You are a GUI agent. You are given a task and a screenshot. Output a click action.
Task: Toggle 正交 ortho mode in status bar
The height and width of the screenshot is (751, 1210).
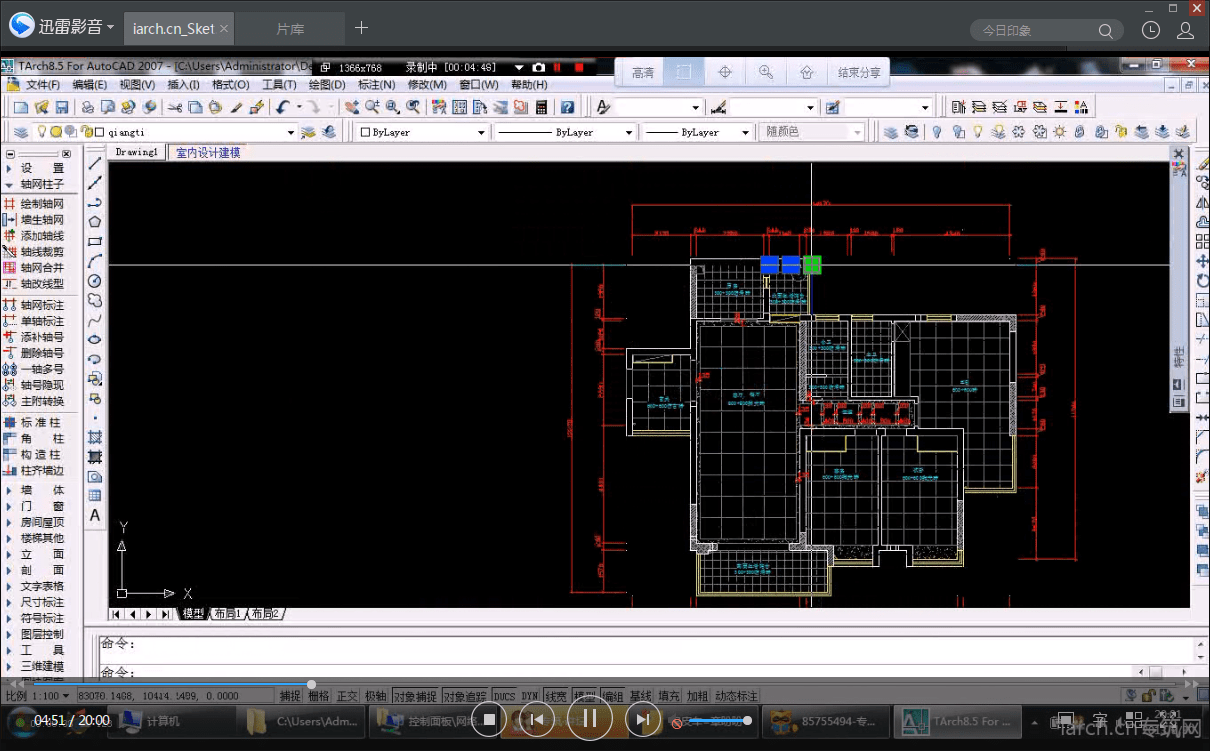click(x=347, y=696)
